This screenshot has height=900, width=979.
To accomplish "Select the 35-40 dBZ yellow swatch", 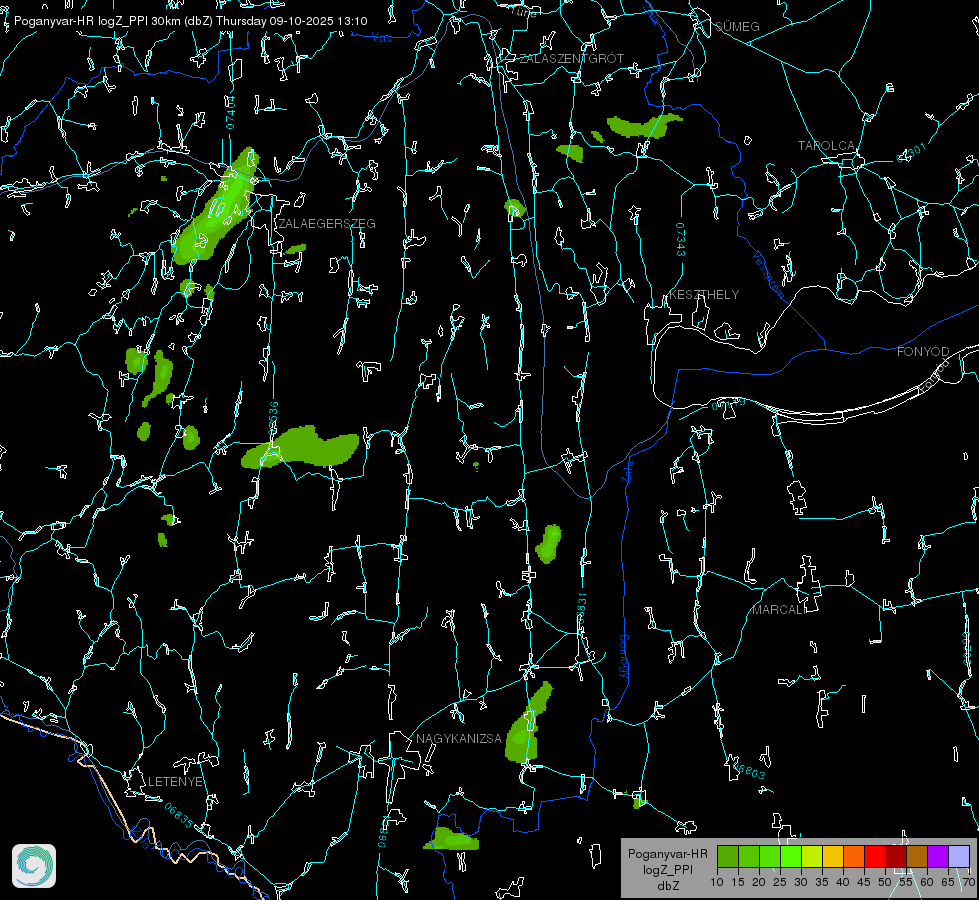I will point(833,856).
